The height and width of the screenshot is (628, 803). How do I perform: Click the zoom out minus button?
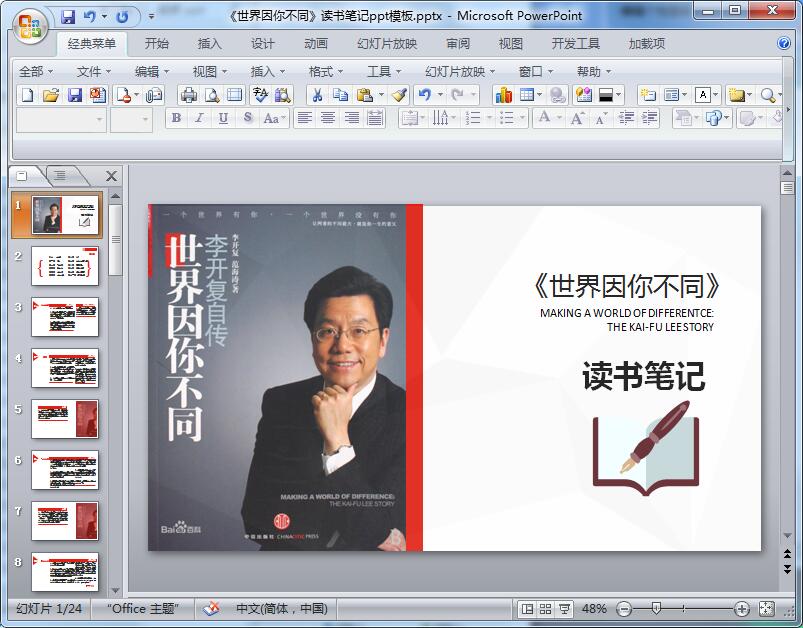point(624,609)
